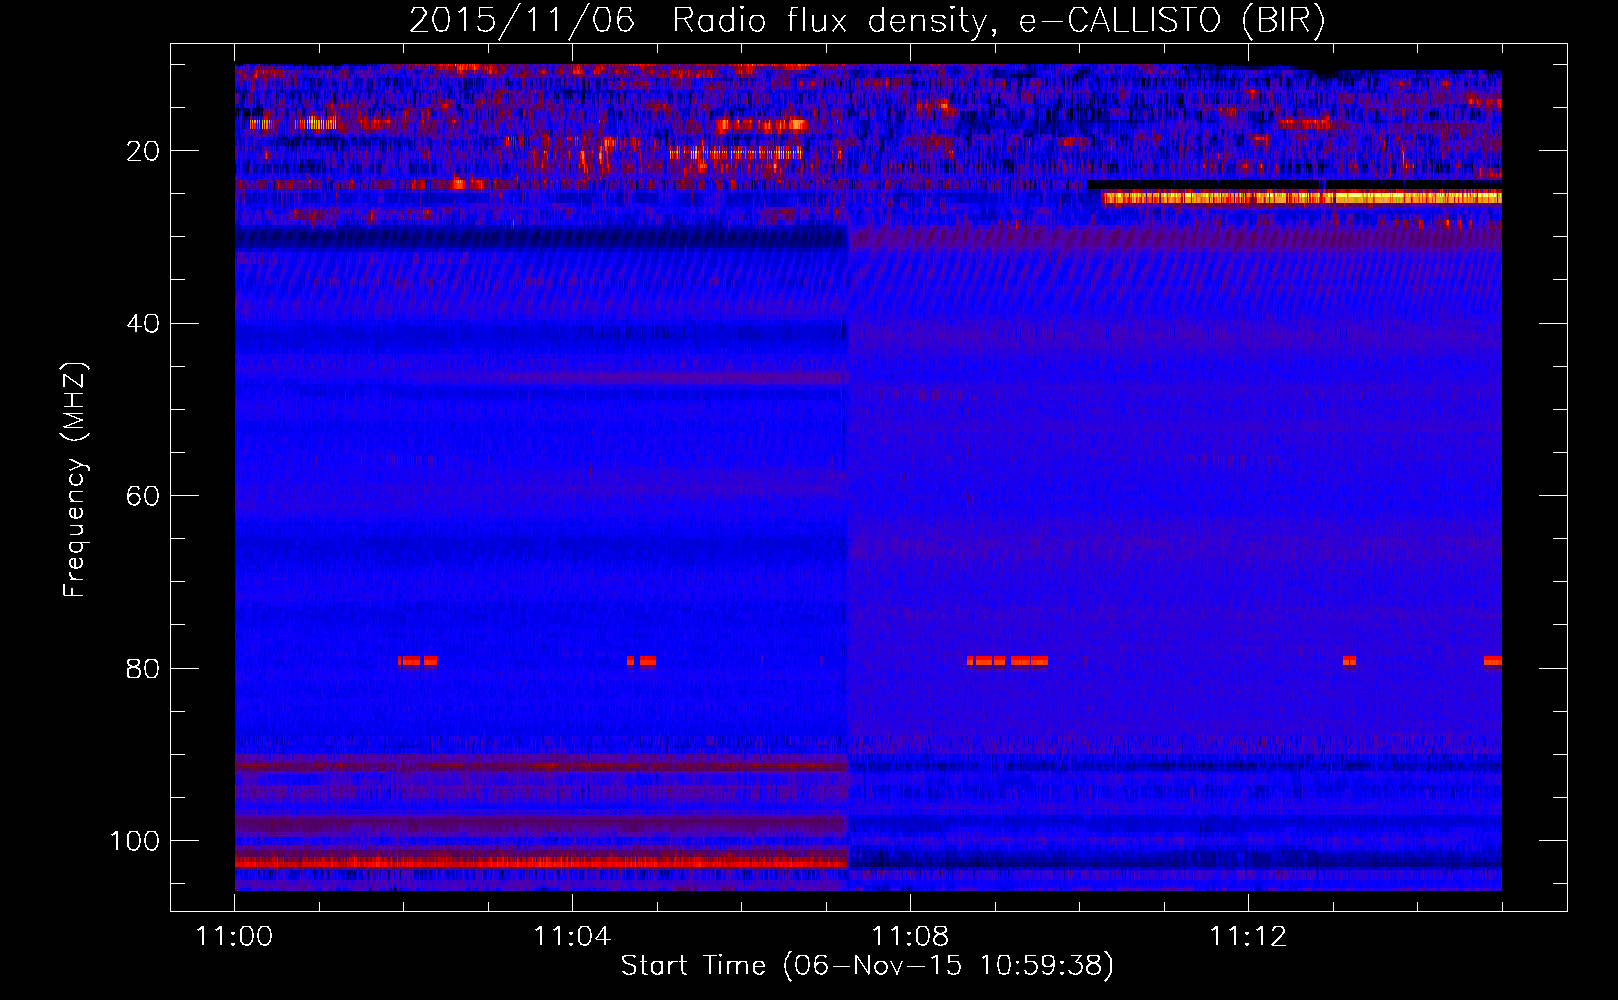Click the "60" frequency tick label
The image size is (1618, 1000).
[x=143, y=496]
